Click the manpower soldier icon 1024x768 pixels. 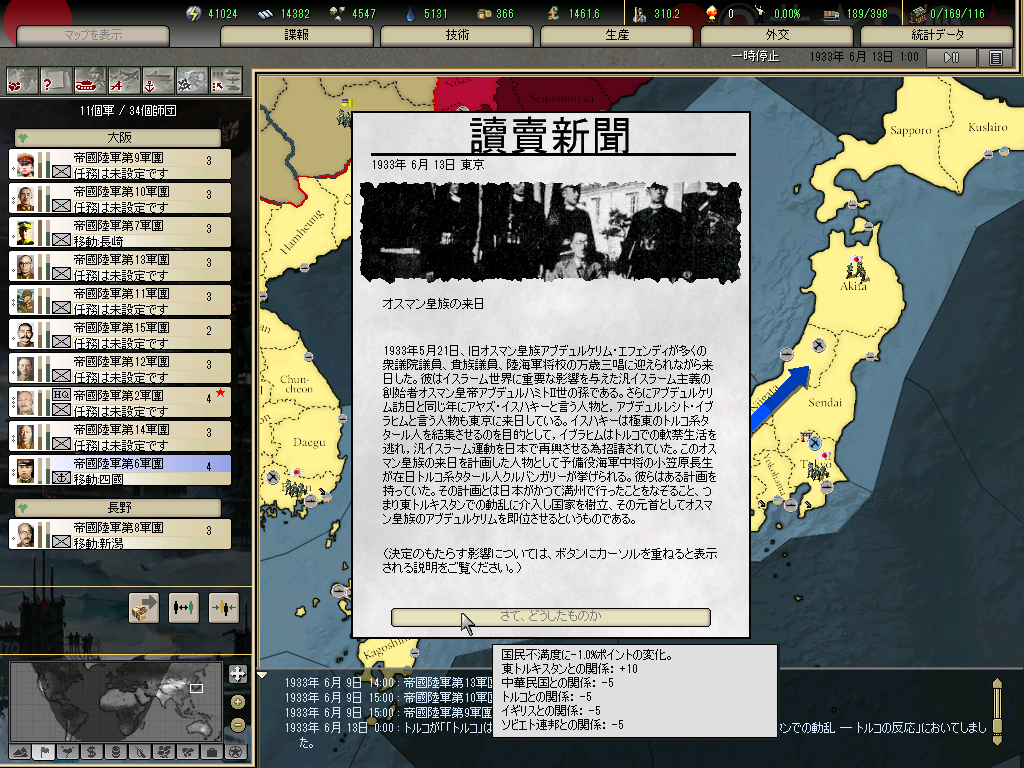point(639,13)
